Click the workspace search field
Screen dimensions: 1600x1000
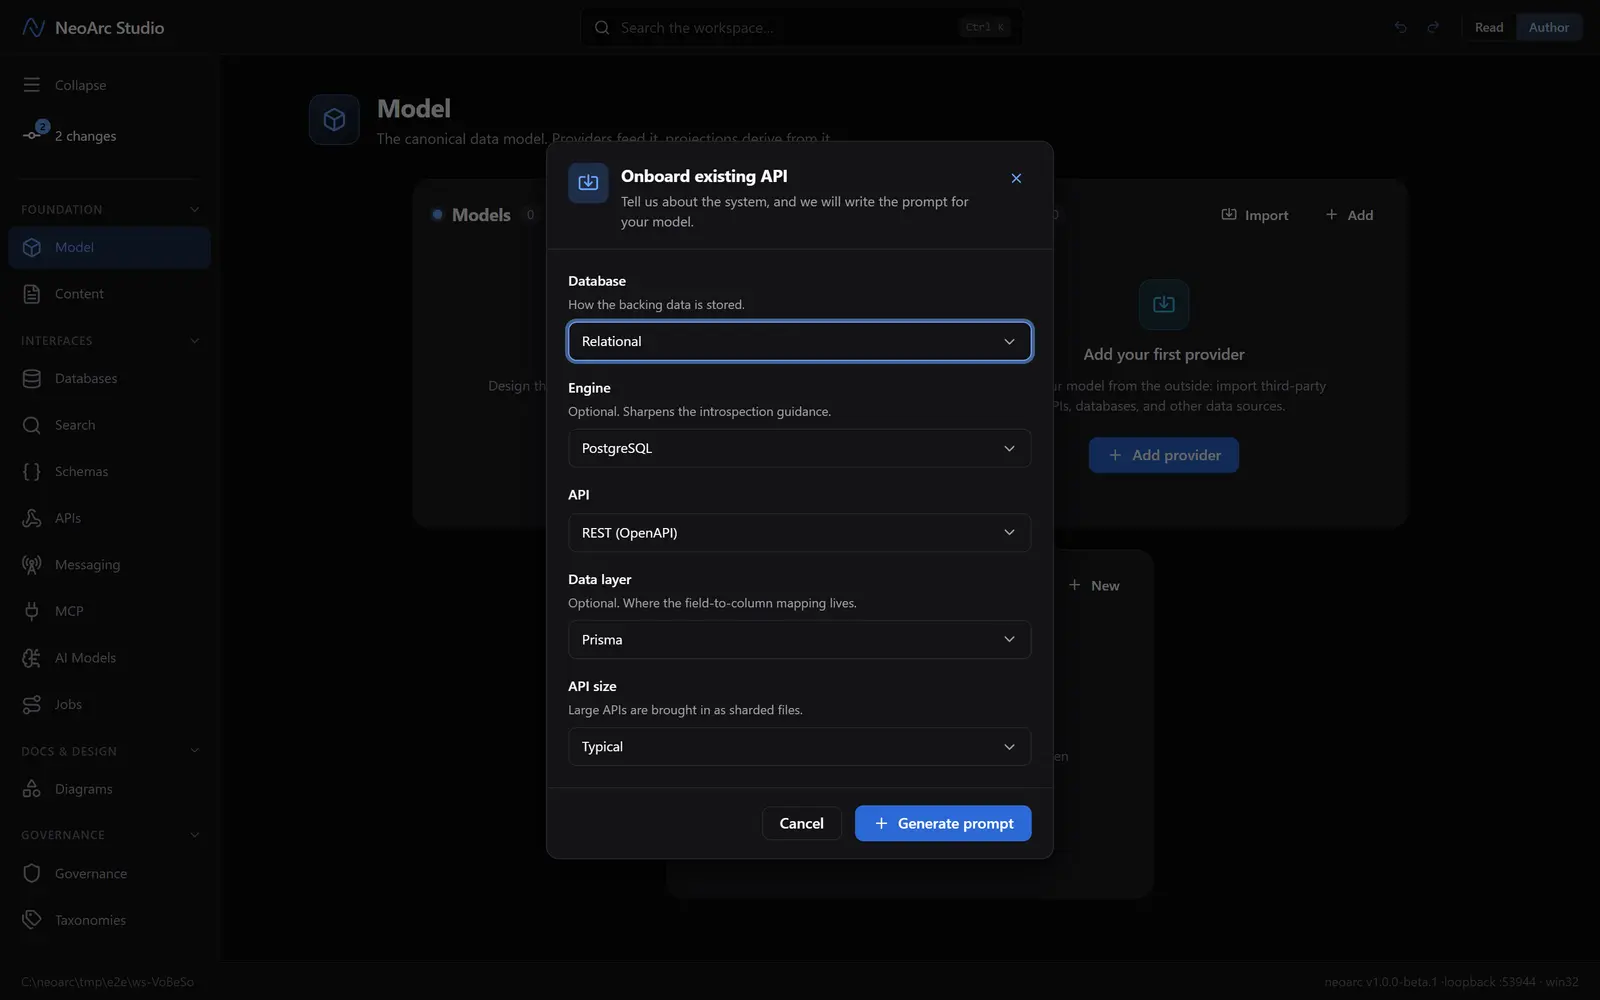[801, 28]
